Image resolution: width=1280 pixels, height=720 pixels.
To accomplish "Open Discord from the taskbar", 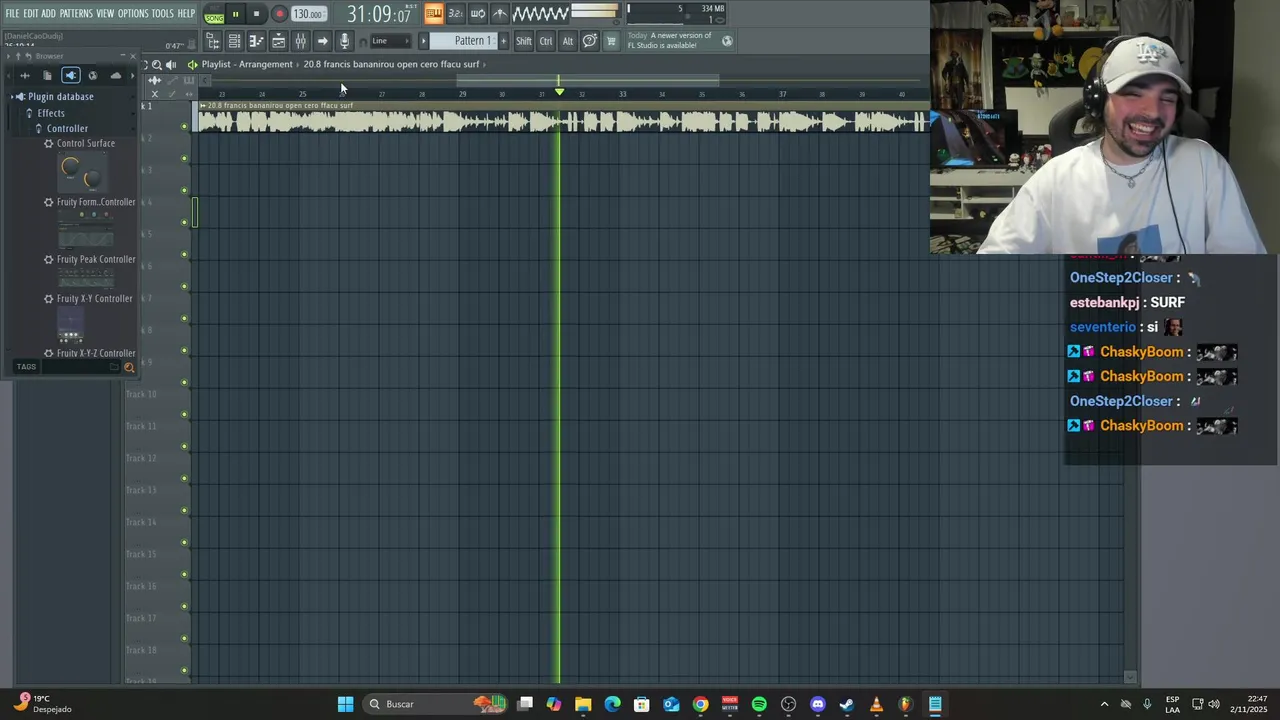I will (x=818, y=704).
